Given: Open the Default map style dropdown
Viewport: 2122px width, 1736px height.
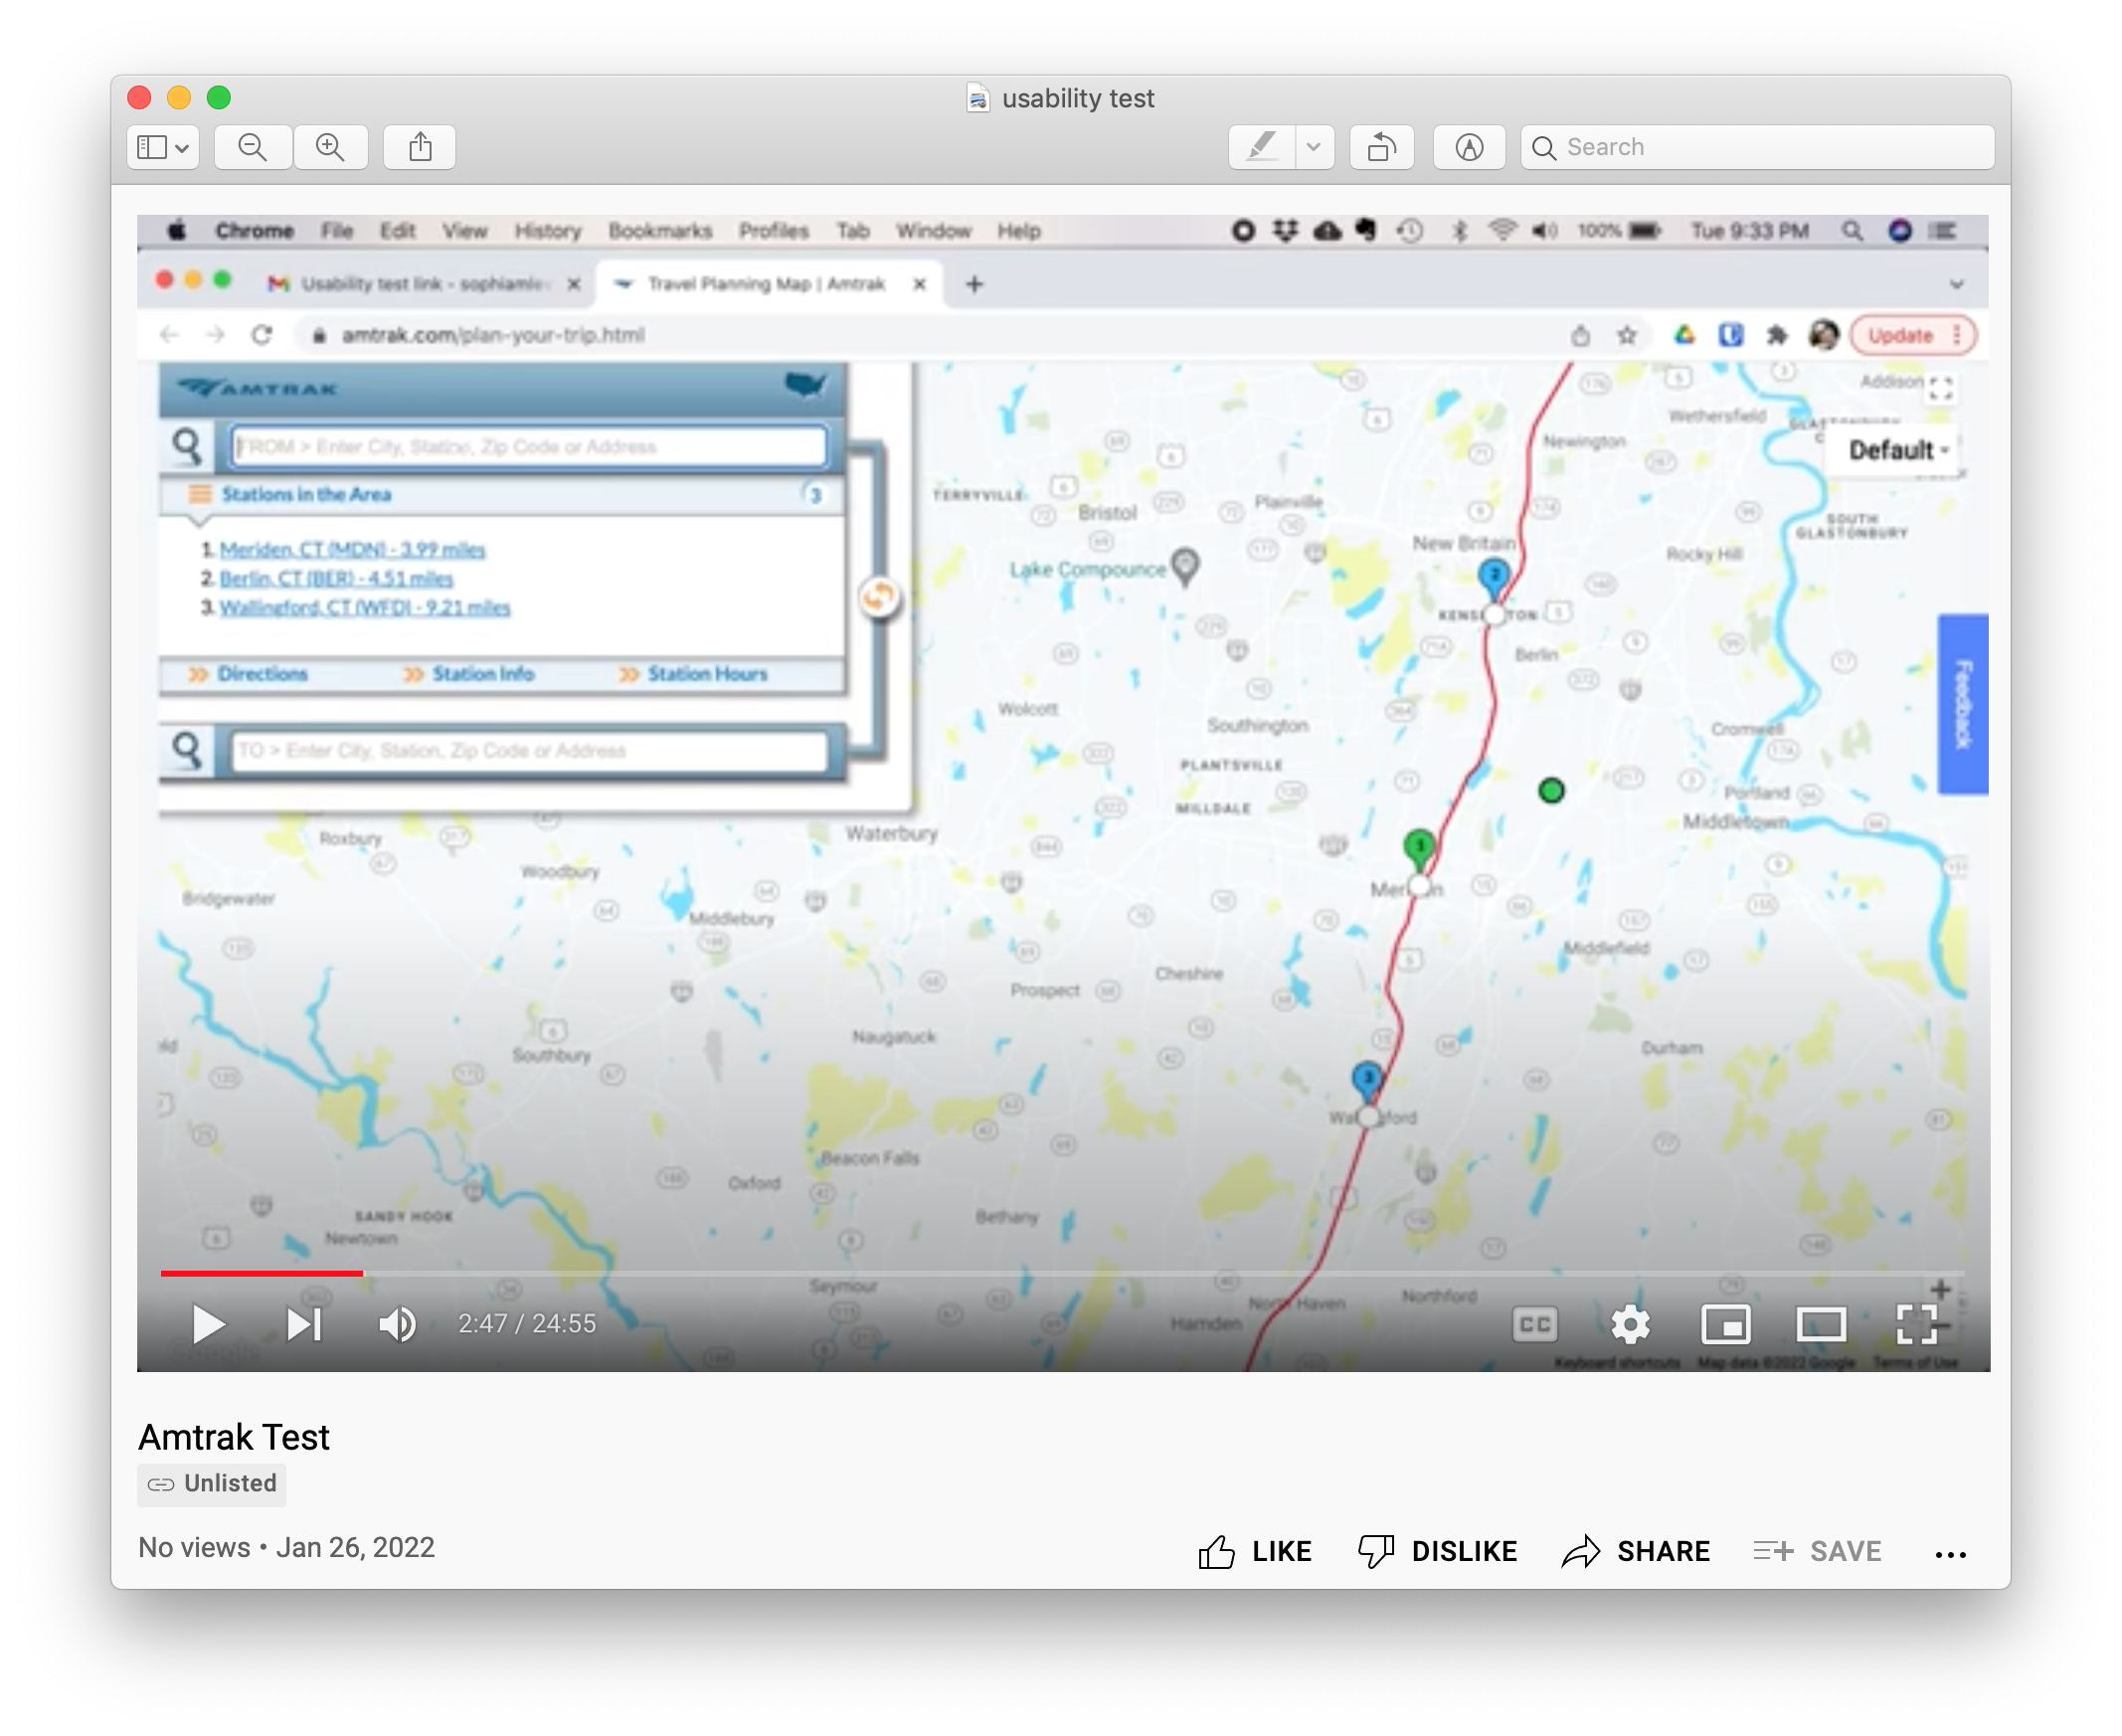Looking at the screenshot, I should 1897,451.
